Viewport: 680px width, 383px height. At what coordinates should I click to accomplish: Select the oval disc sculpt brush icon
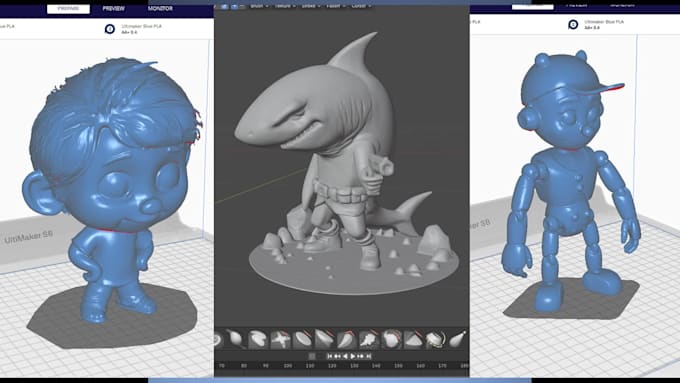click(x=303, y=339)
